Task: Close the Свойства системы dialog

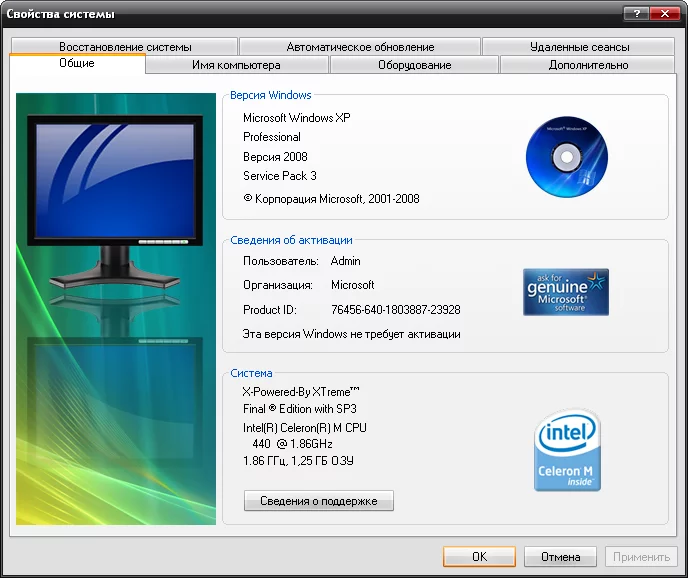Action: 665,14
